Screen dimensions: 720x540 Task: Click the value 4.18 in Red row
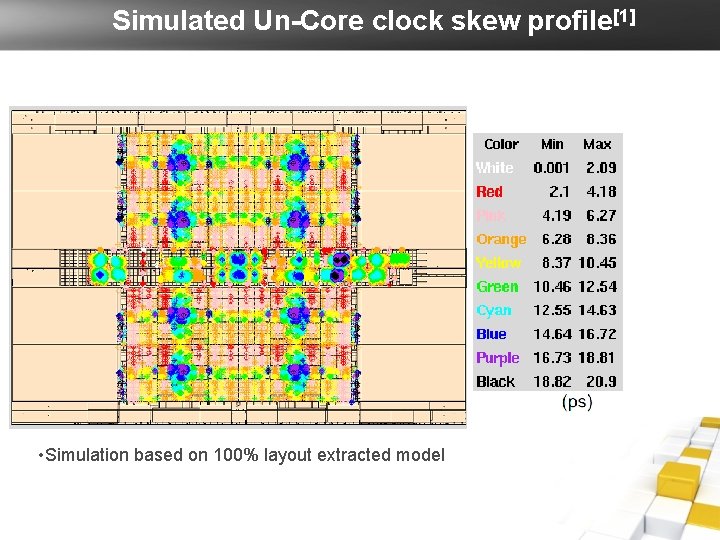click(x=601, y=191)
